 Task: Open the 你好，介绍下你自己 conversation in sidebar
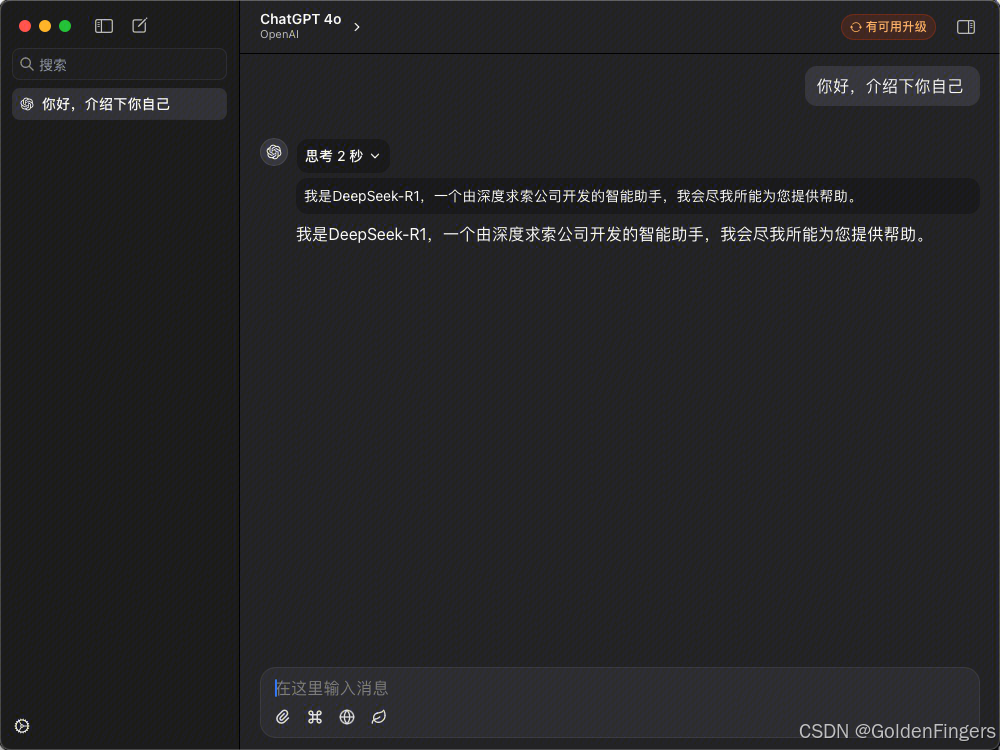[119, 104]
